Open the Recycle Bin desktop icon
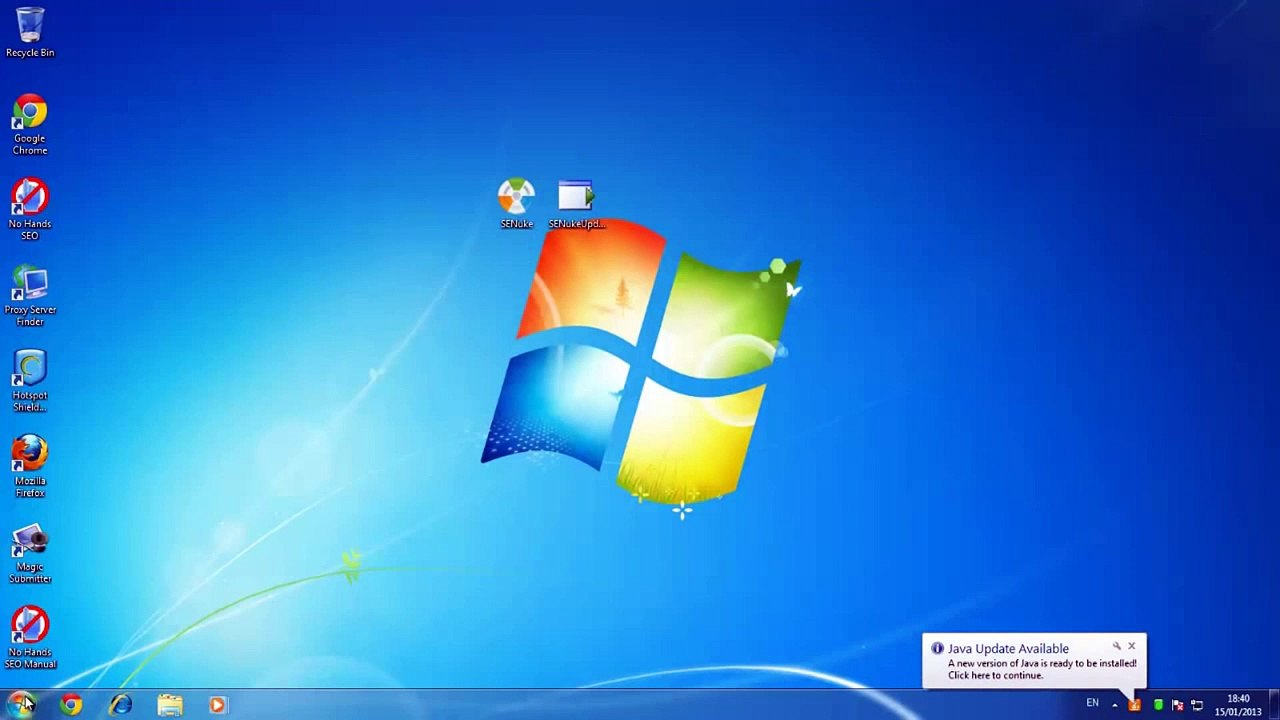This screenshot has height=720, width=1280. tap(30, 32)
